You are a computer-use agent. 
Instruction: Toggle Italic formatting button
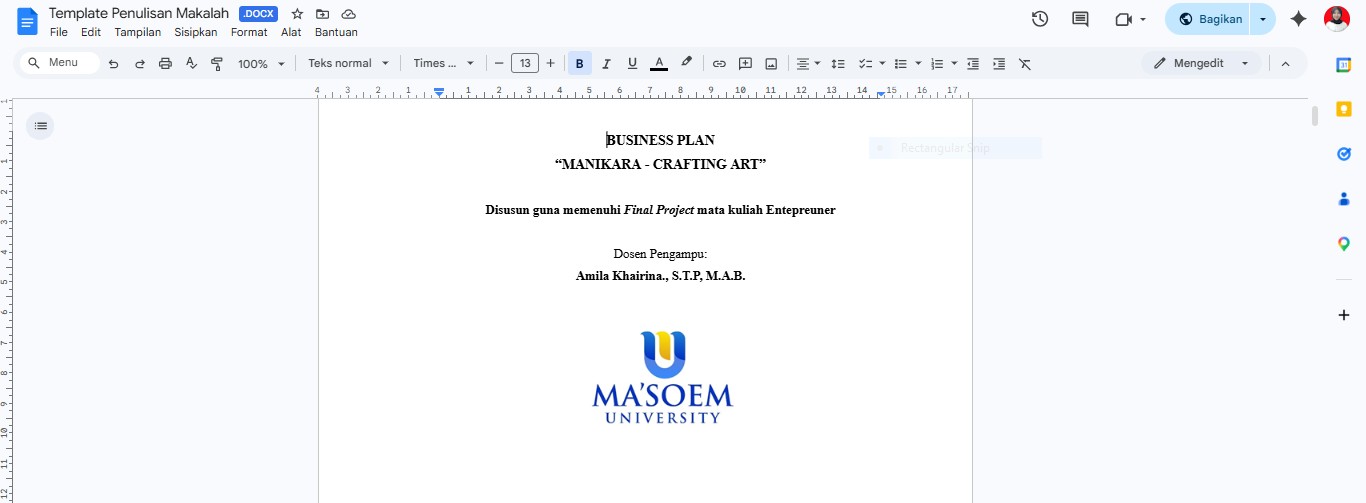tap(606, 63)
